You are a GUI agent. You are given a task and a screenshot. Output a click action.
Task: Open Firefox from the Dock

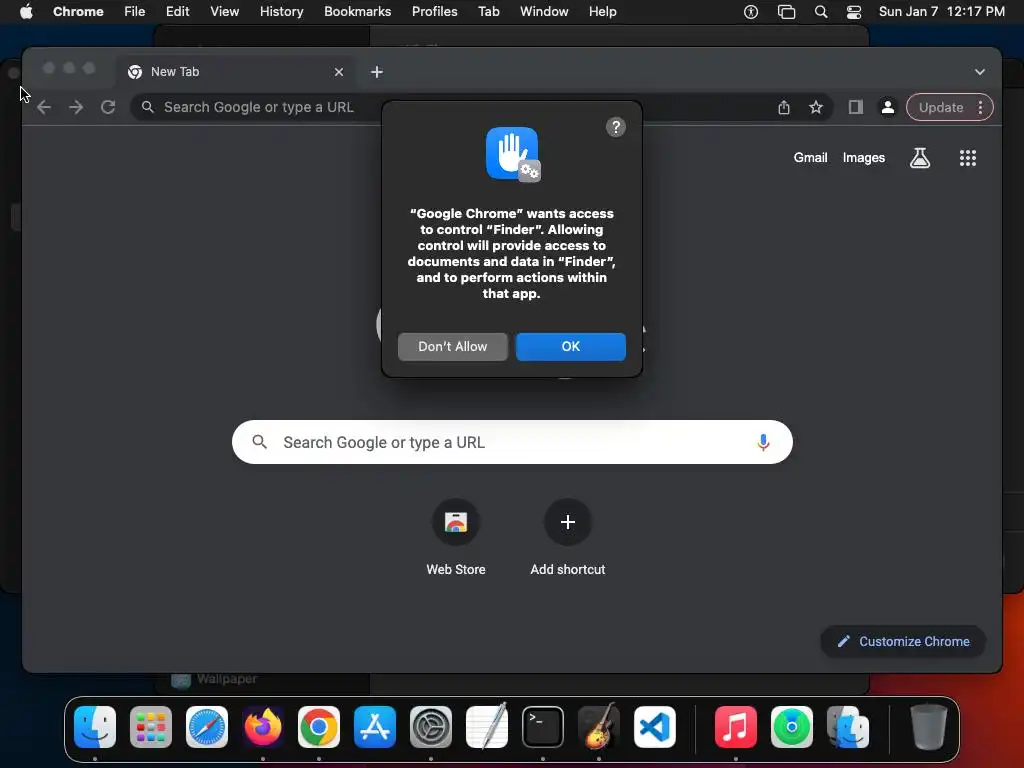[x=263, y=727]
